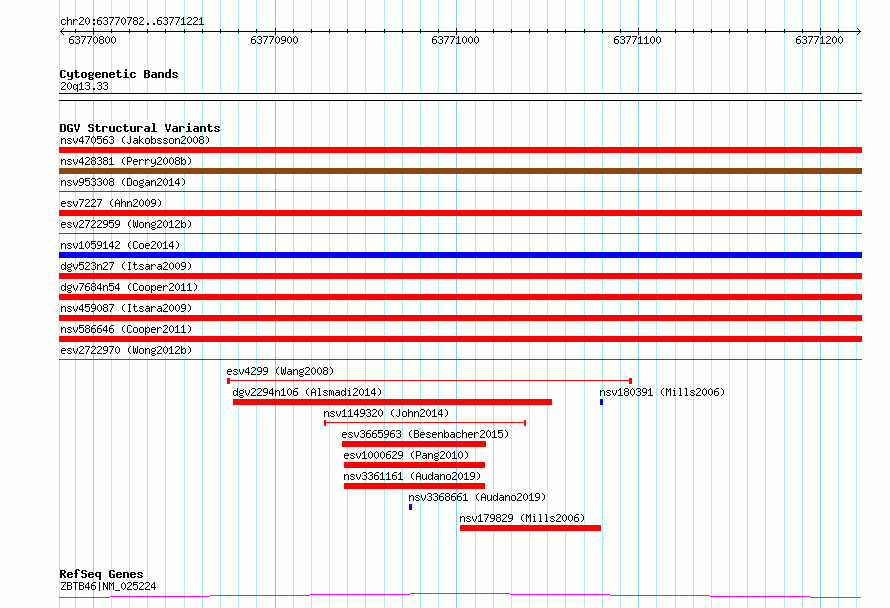Open nsv1059142 (Coe2014) label
Screen dimensions: 890x608
point(120,245)
